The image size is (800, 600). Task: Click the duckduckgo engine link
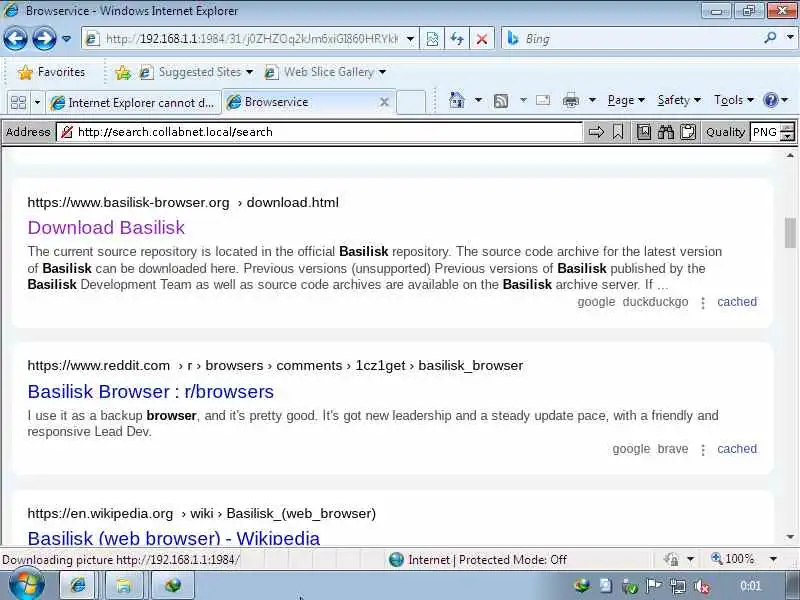coord(655,302)
